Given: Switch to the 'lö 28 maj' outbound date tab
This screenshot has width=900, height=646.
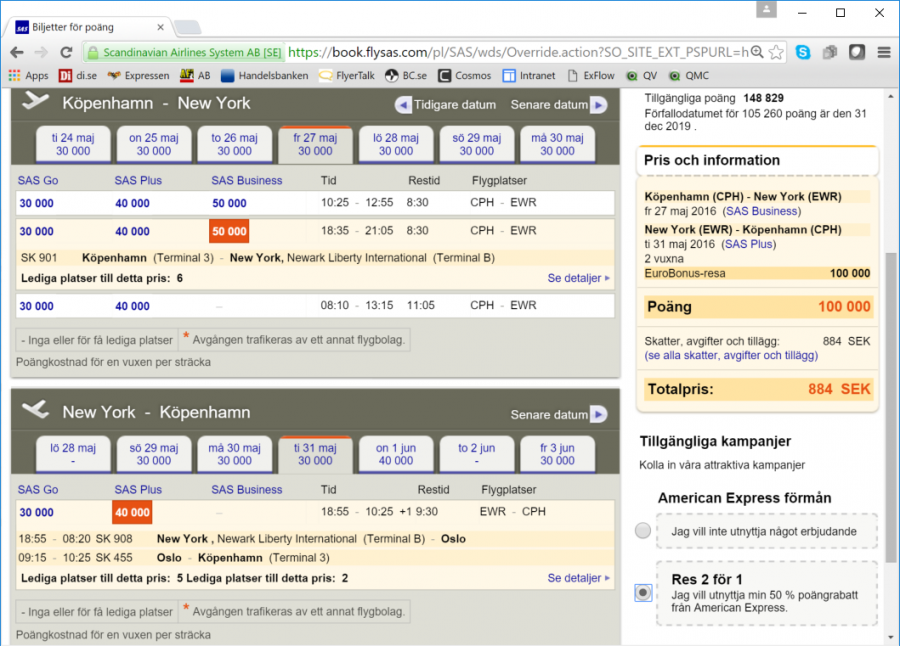Looking at the screenshot, I should coord(396,145).
